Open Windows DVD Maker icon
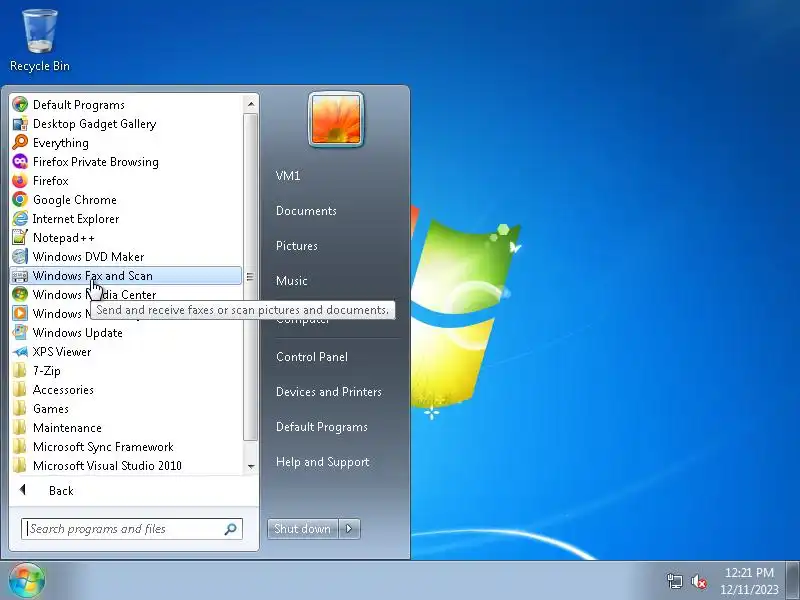 point(20,257)
